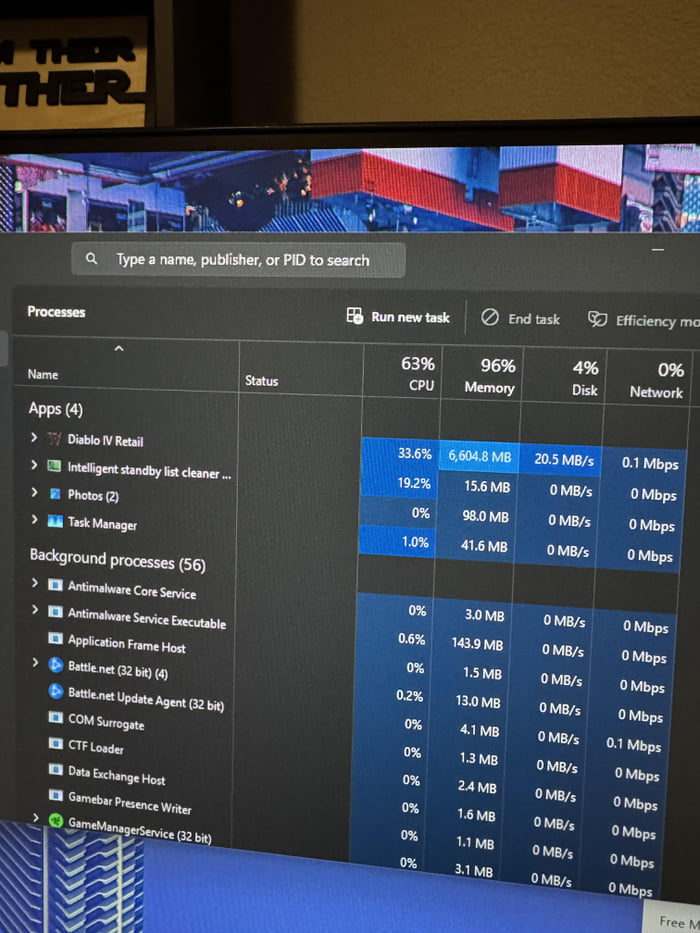The height and width of the screenshot is (933, 700).
Task: Expand Antimalware Service Executable entry
Action: click(35, 609)
